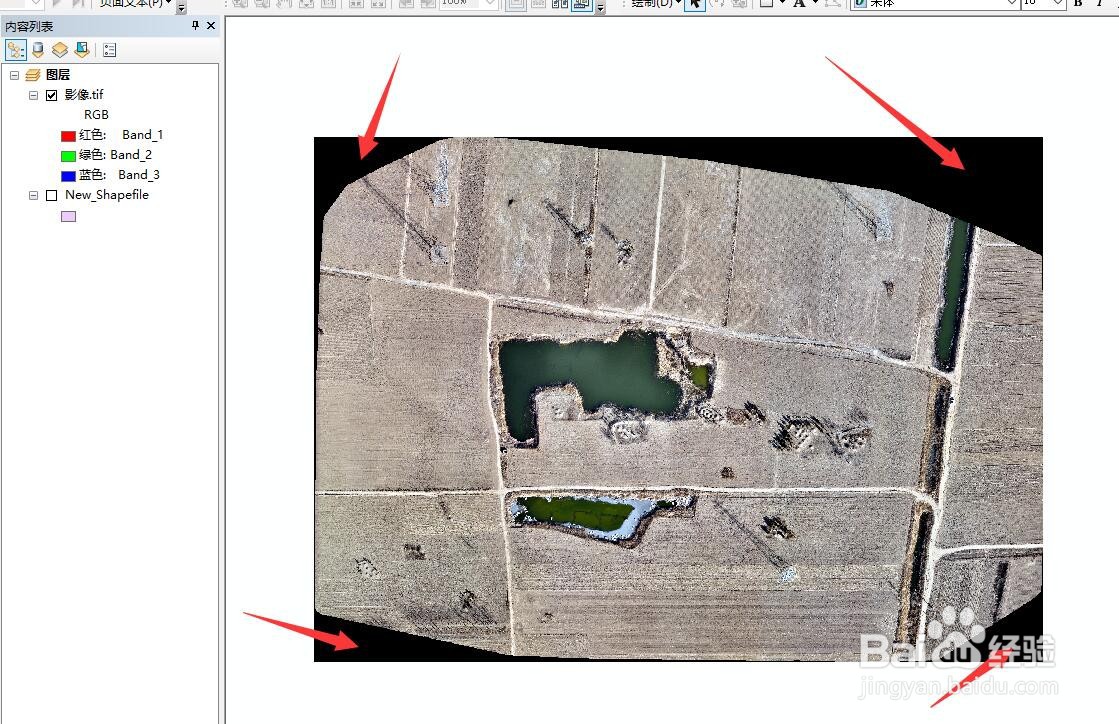Screen dimensions: 1119x724
Task: Click red channel swatch for Band_1
Action: pyautogui.click(x=69, y=136)
